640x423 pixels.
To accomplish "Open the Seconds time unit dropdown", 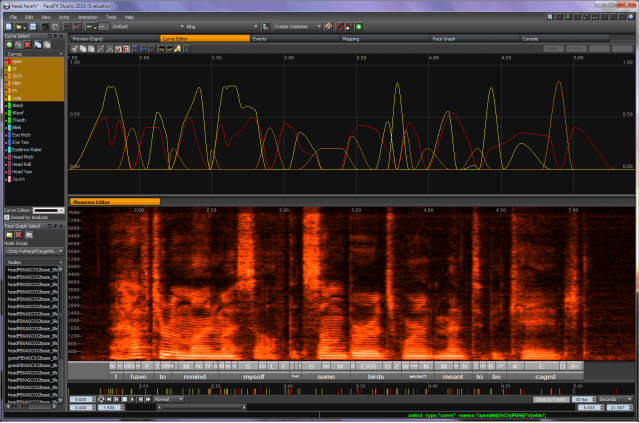I will [615, 399].
